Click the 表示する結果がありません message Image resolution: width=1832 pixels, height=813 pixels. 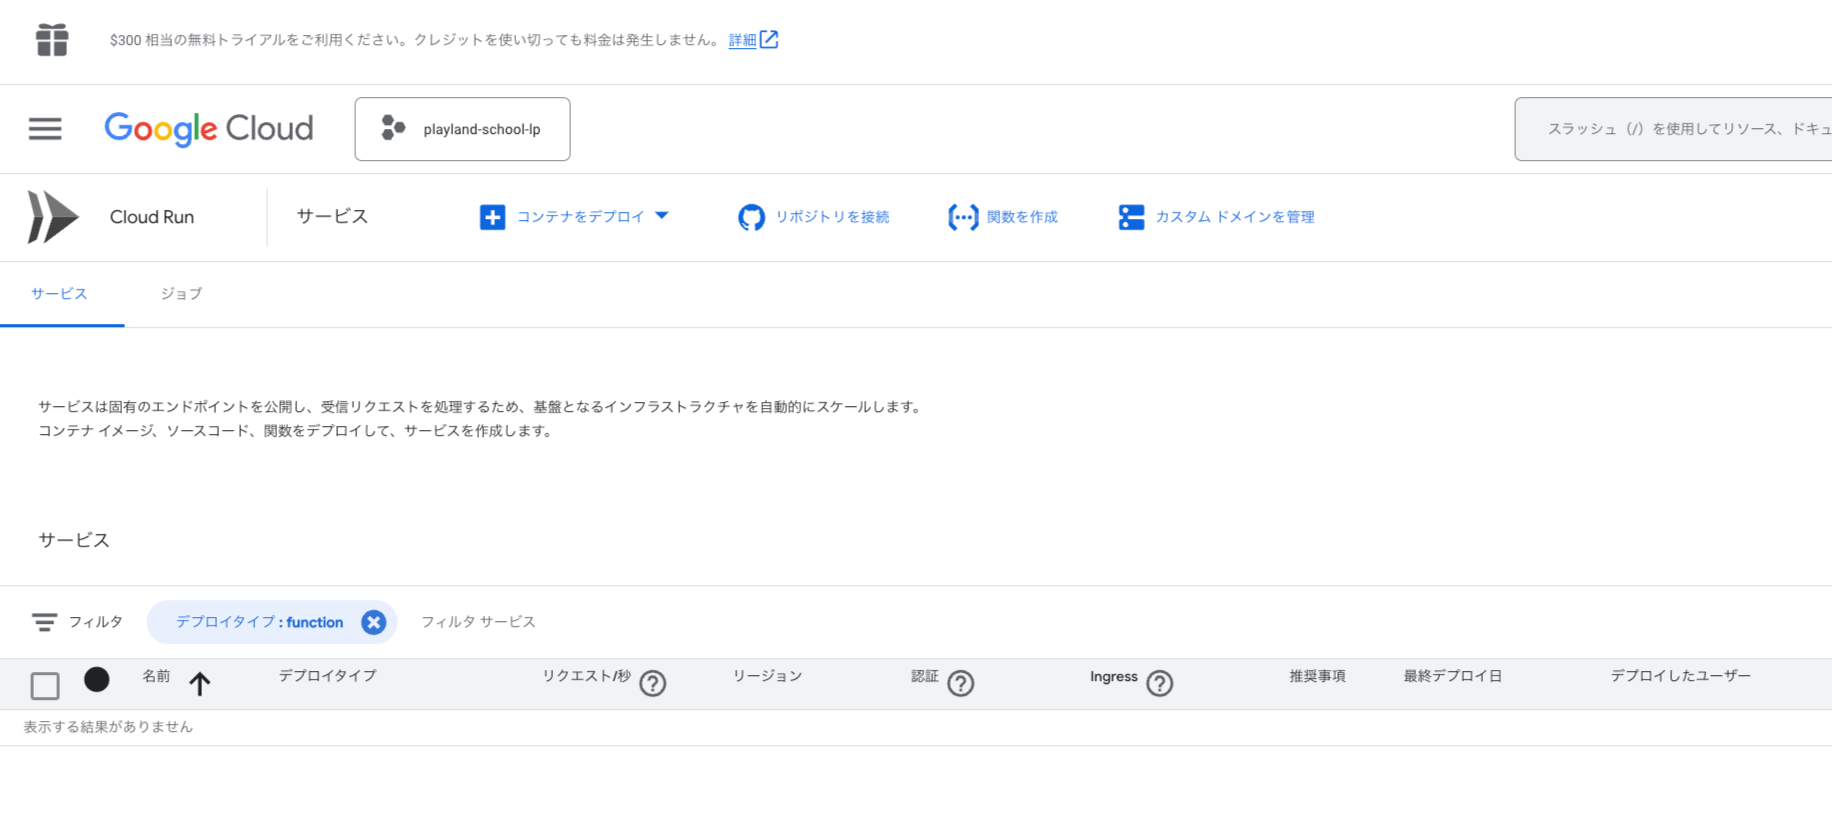(108, 727)
